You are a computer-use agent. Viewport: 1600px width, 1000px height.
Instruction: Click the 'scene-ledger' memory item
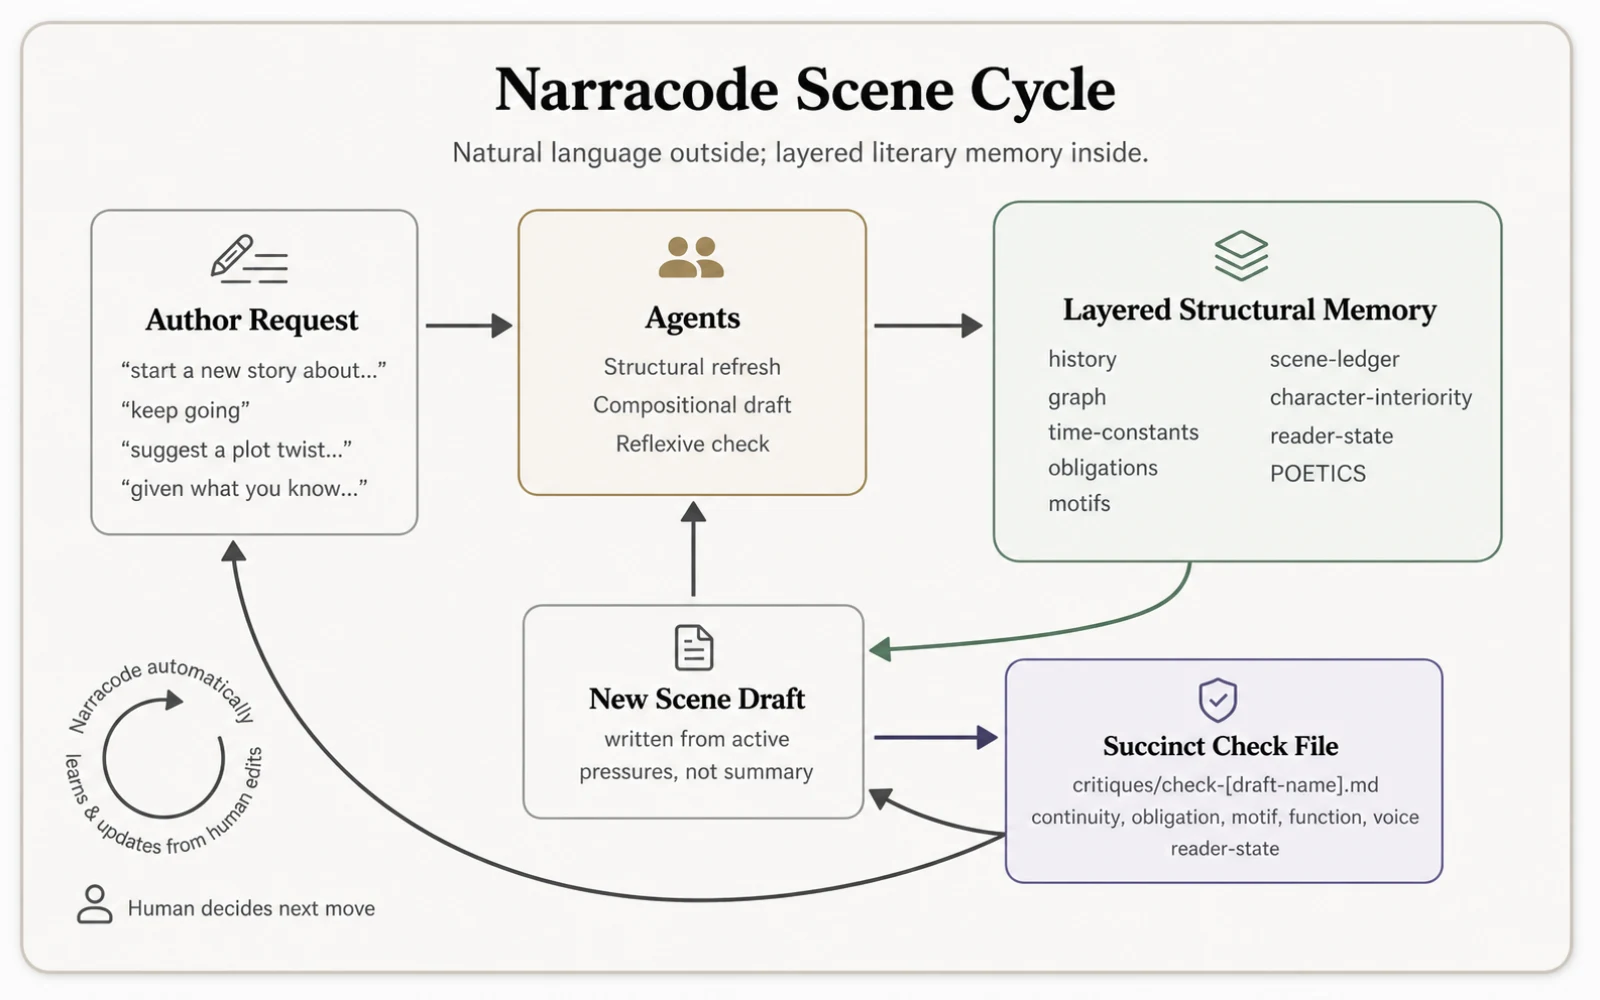coord(1334,359)
